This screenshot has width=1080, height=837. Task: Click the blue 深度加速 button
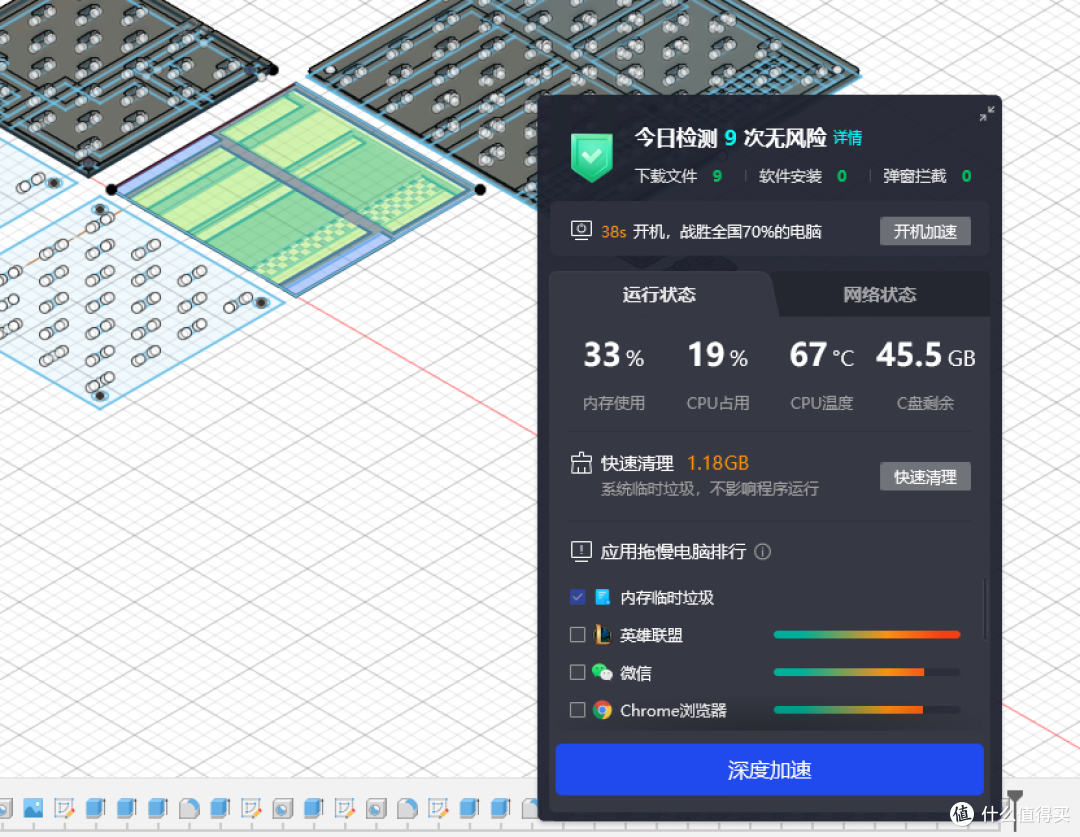click(x=769, y=769)
